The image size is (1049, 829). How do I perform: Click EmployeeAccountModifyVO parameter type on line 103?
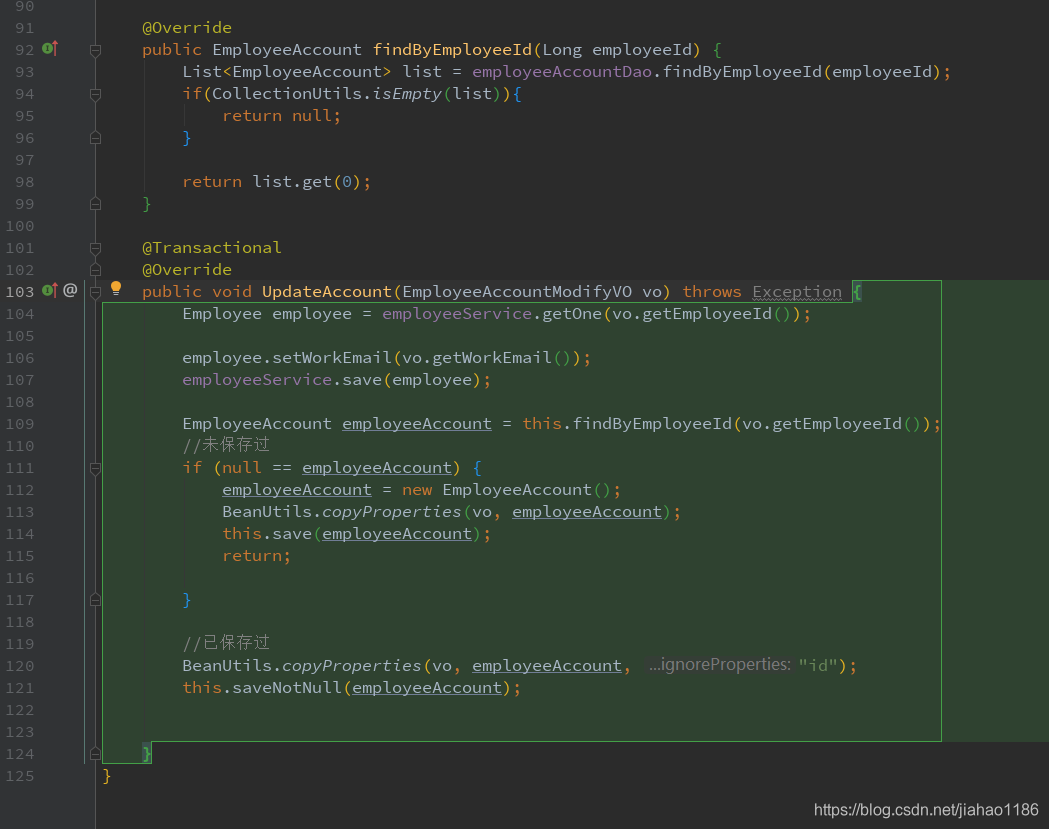click(517, 292)
